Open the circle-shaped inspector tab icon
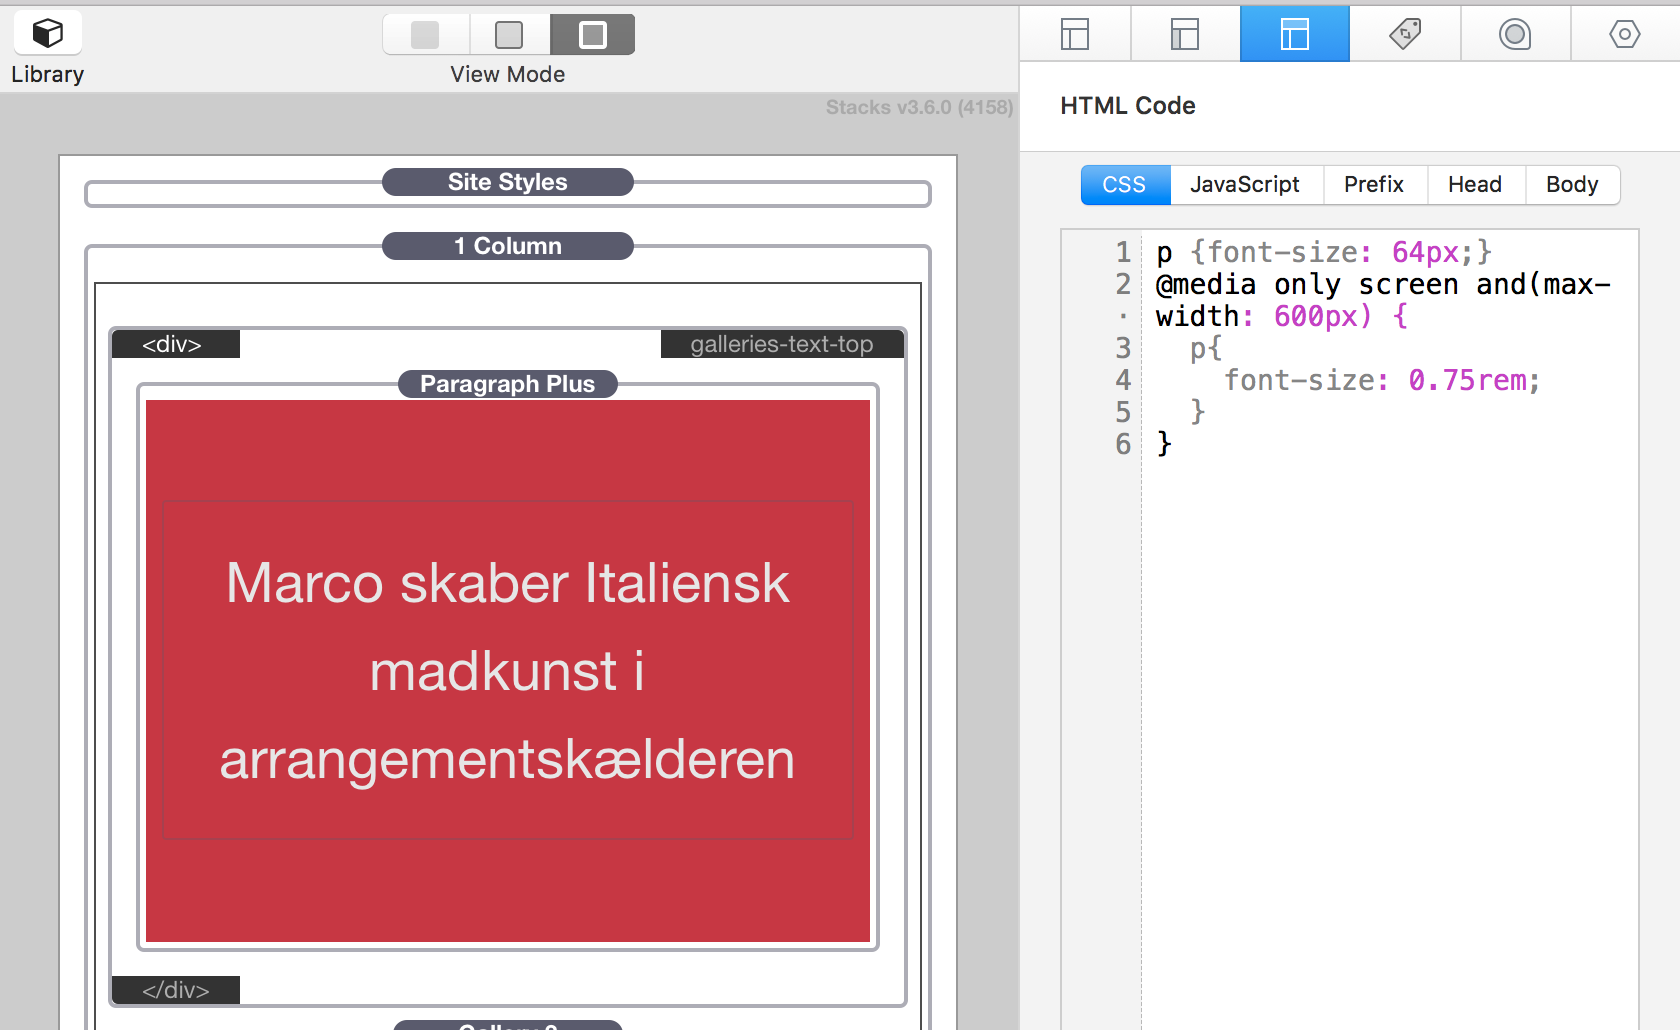 pyautogui.click(x=1515, y=34)
